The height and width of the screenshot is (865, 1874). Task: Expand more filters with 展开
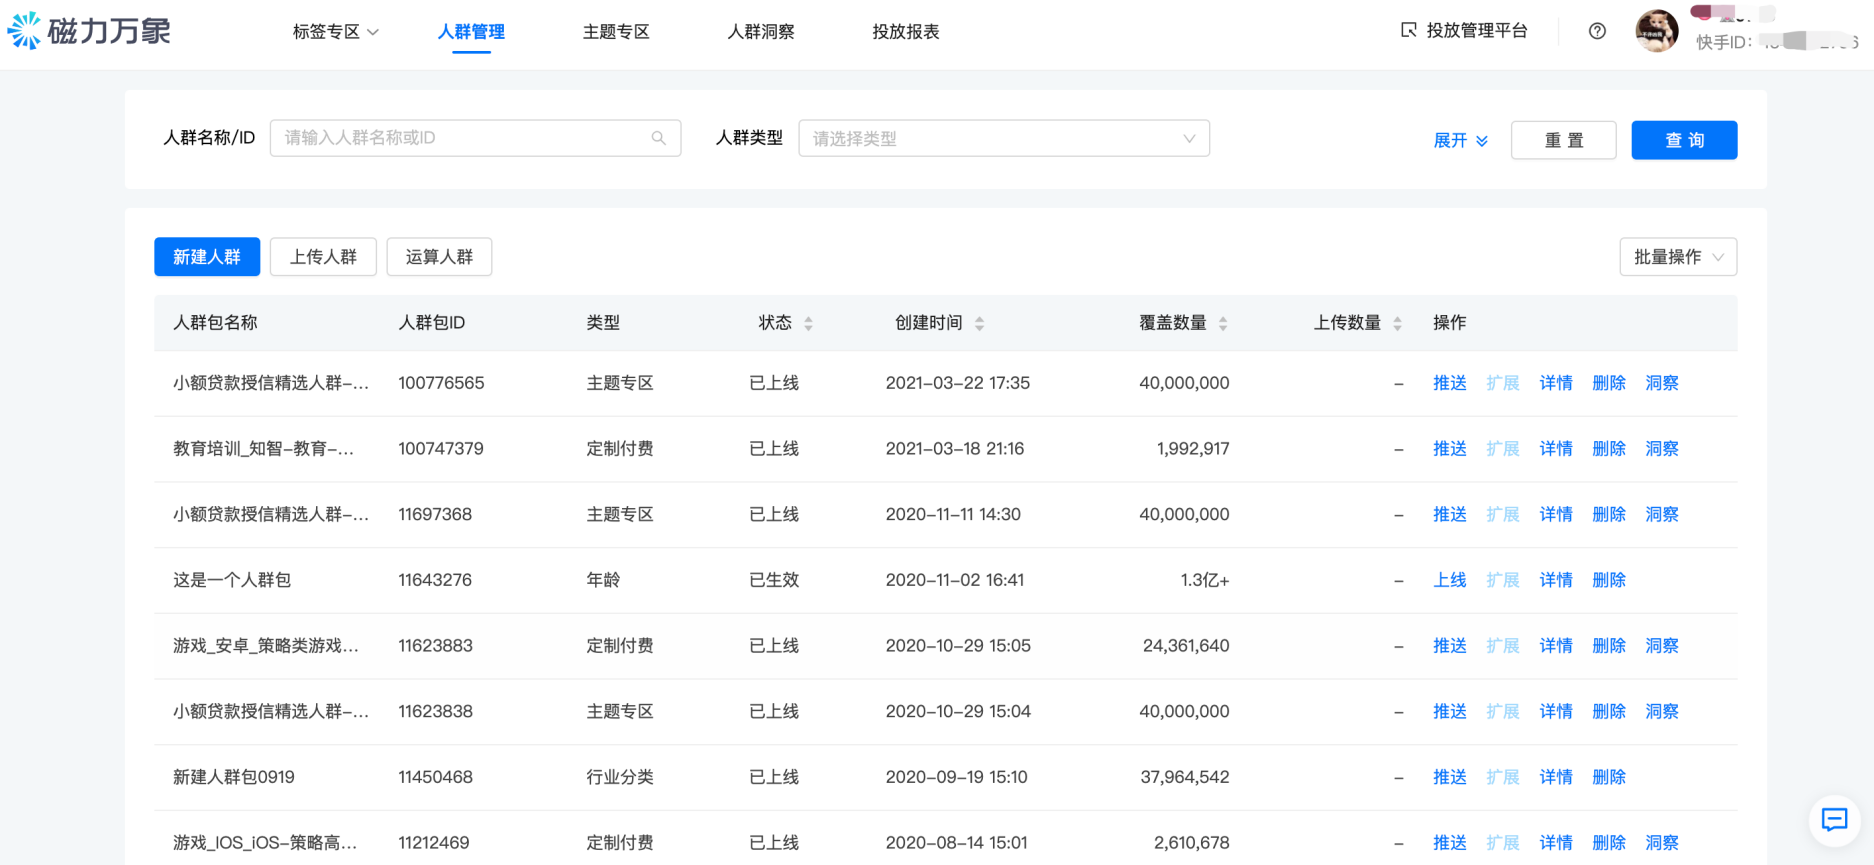pos(1460,140)
